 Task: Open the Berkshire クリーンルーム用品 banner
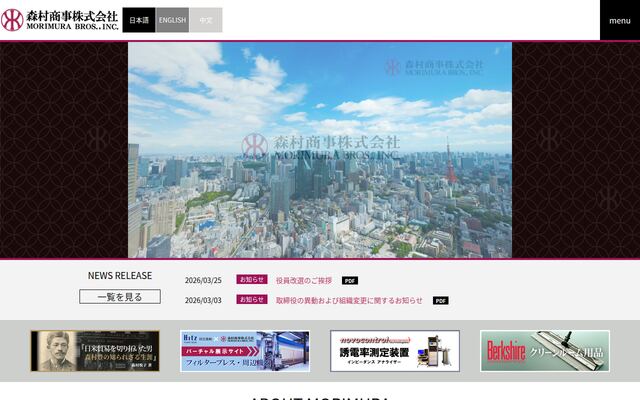[x=545, y=351]
